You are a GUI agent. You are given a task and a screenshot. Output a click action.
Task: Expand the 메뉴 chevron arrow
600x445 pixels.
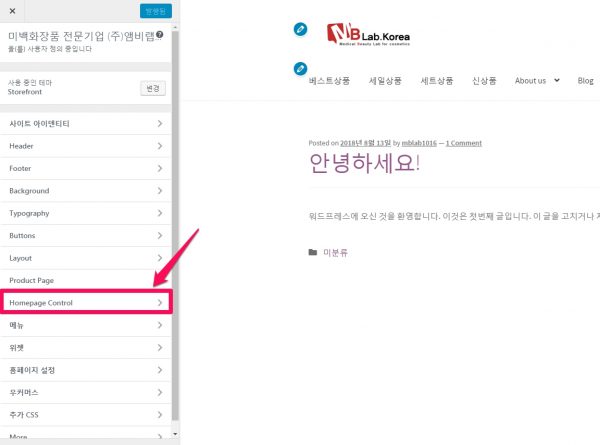(160, 325)
